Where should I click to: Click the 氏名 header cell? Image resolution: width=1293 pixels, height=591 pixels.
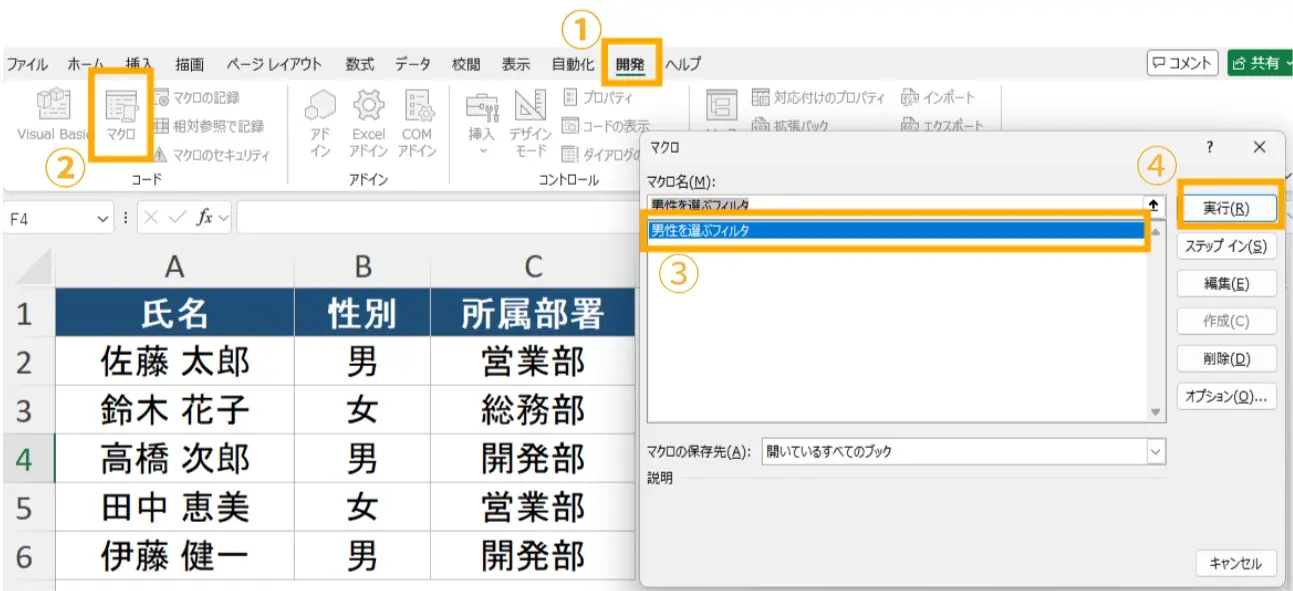pos(174,313)
